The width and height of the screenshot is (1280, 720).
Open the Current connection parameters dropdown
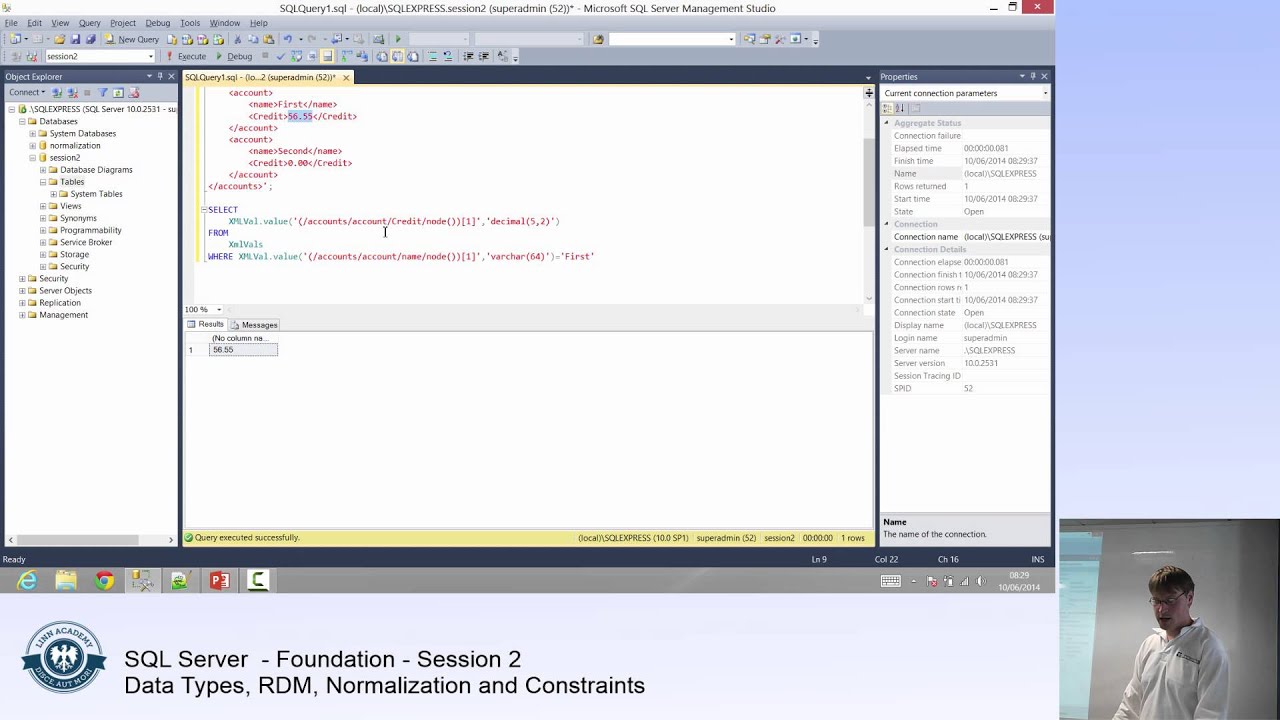tap(1045, 93)
